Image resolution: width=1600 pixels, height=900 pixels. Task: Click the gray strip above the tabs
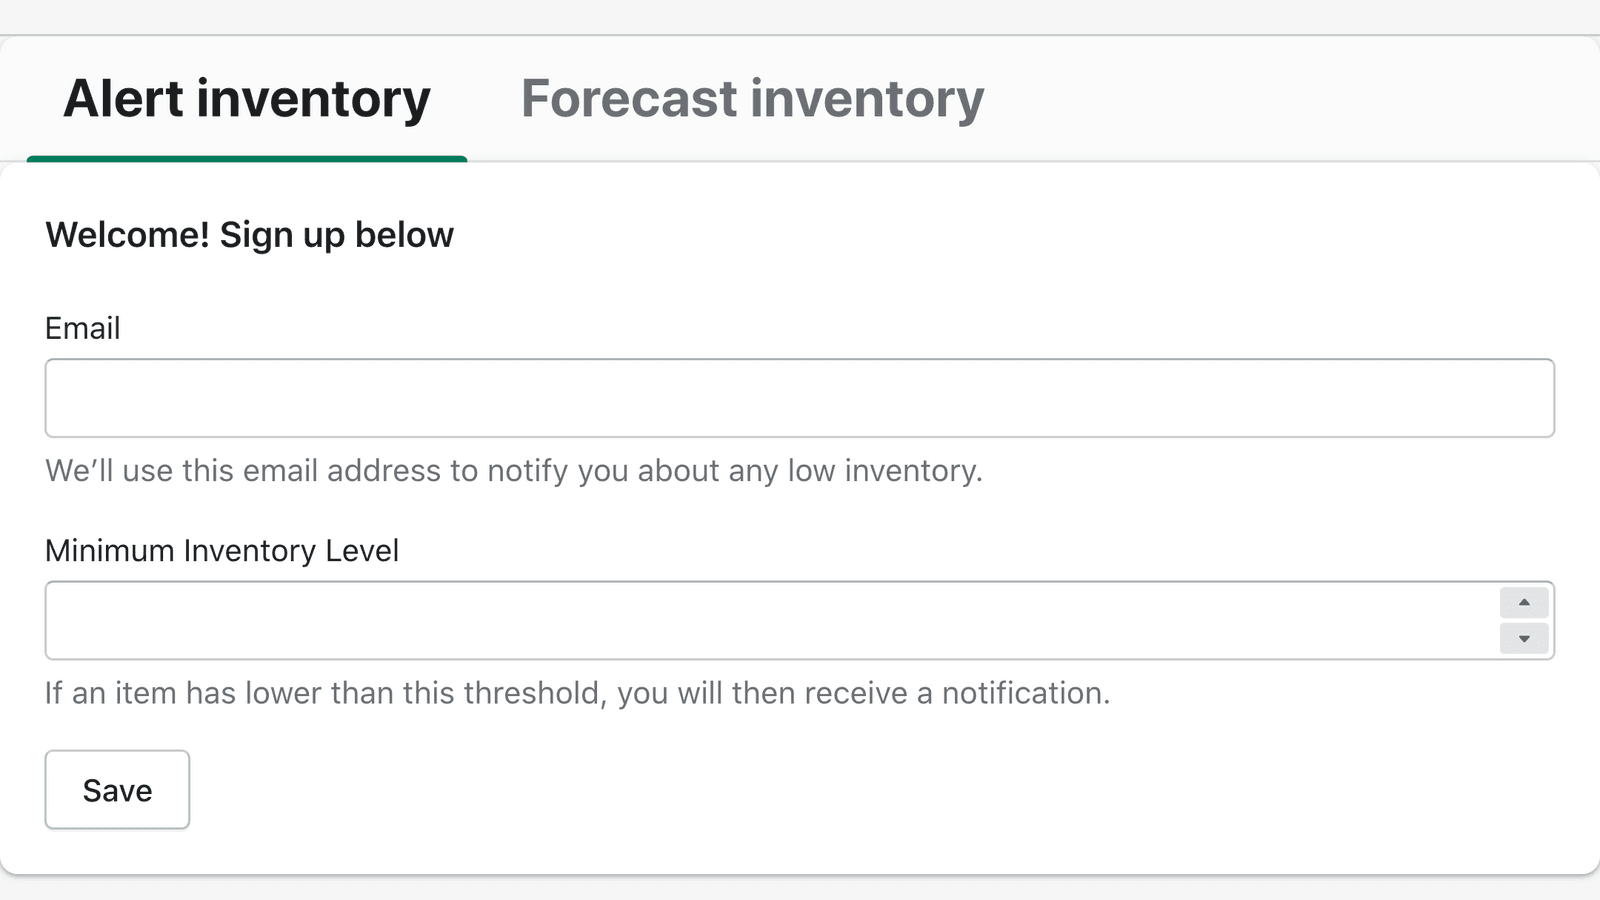pos(800,16)
